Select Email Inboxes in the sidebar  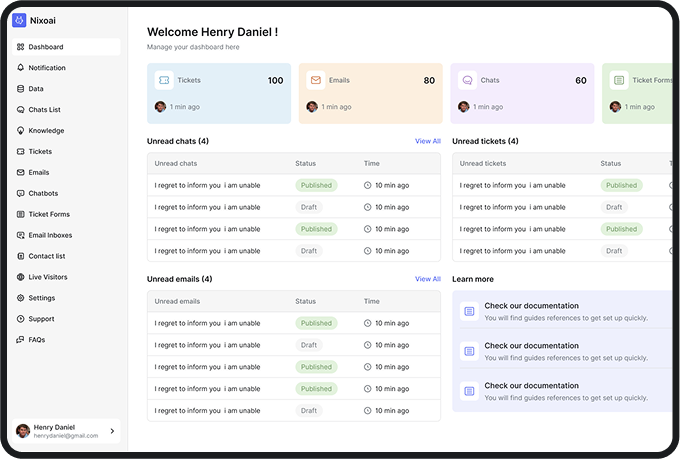point(50,235)
